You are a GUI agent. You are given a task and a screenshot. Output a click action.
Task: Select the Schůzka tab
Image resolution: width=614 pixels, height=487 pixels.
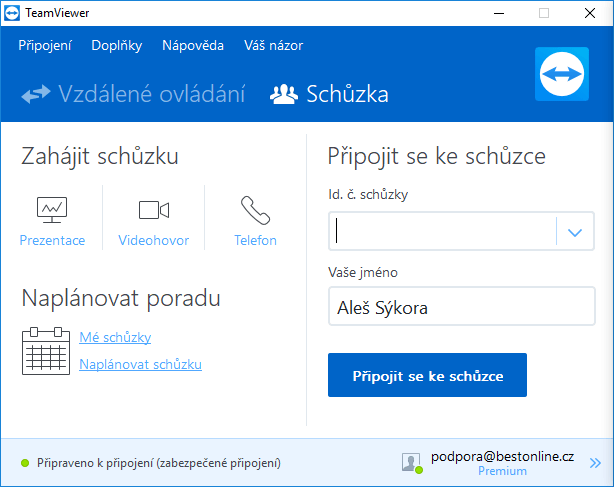329,94
